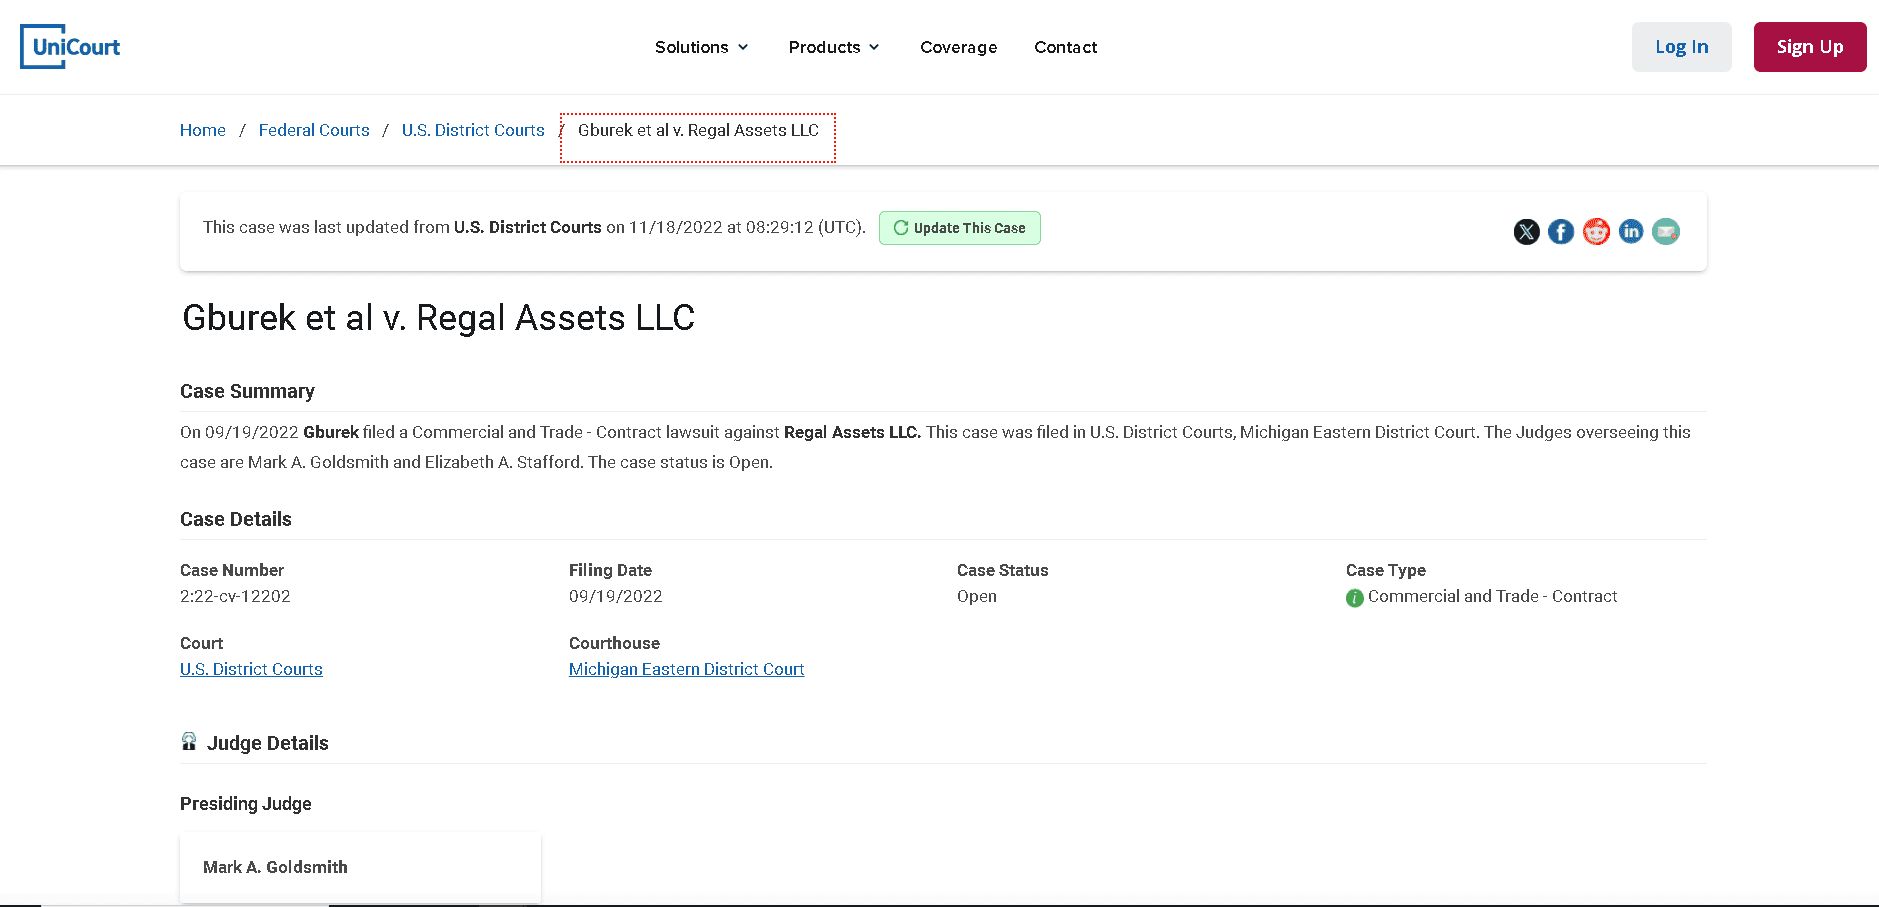Screen dimensions: 1879x907
Task: Go to Home breadcrumb
Action: (203, 130)
